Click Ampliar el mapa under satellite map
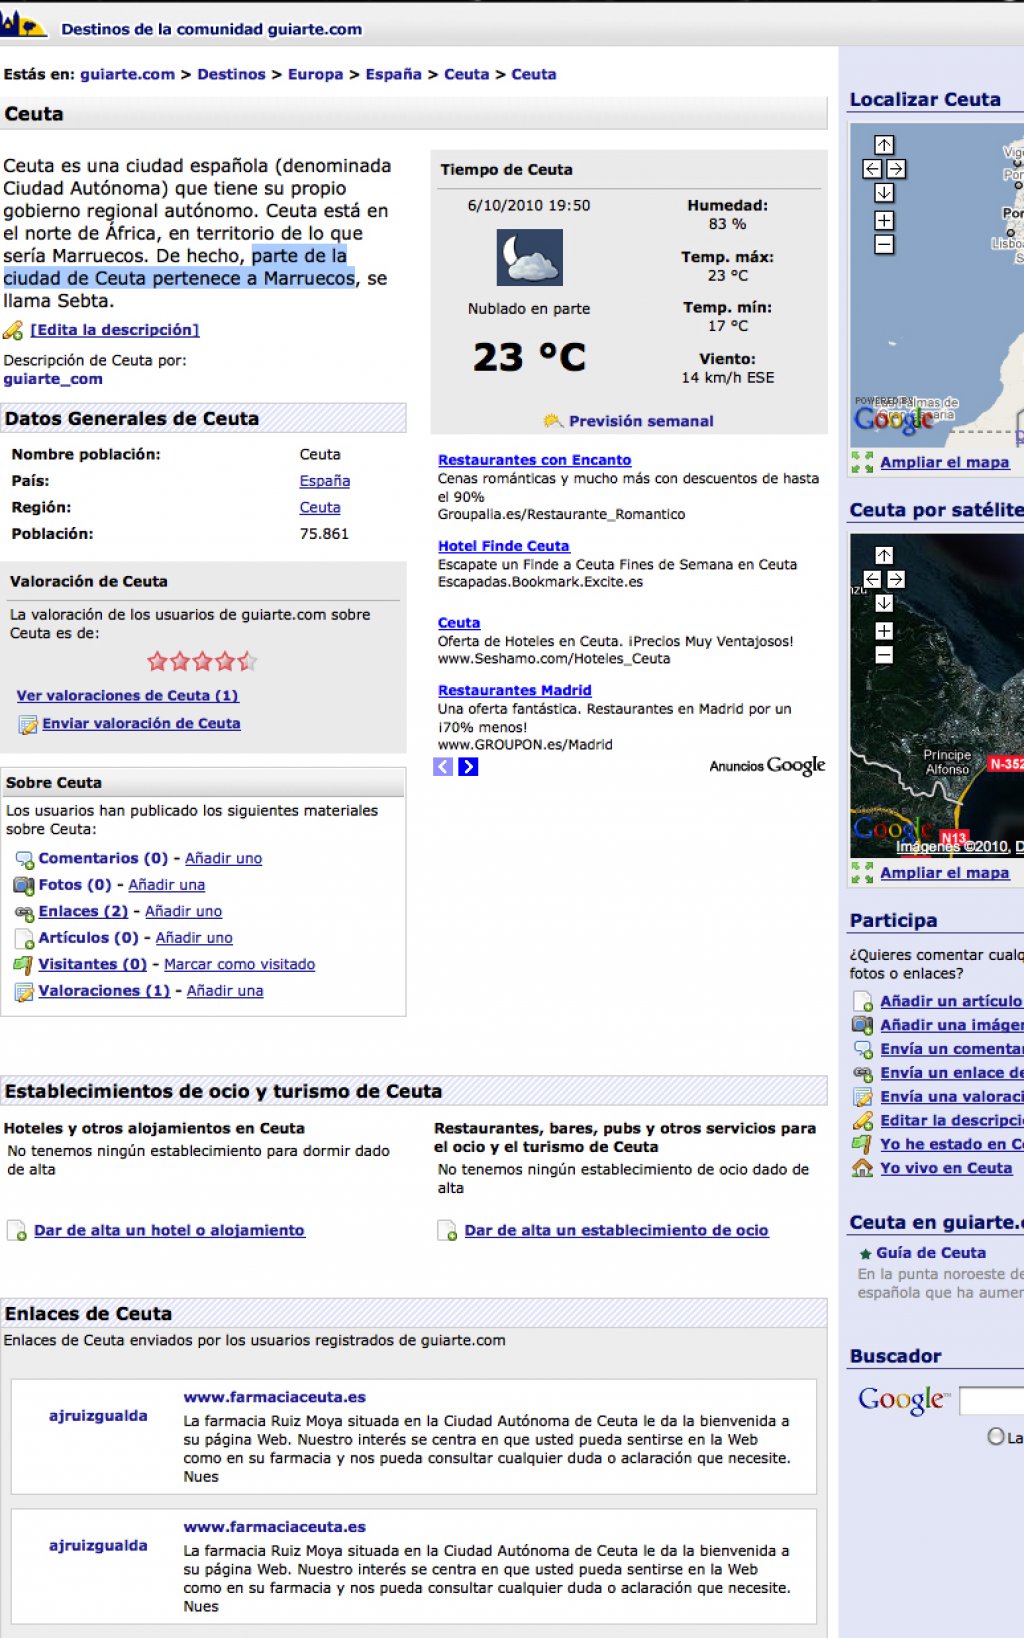Image resolution: width=1024 pixels, height=1638 pixels. 944,873
